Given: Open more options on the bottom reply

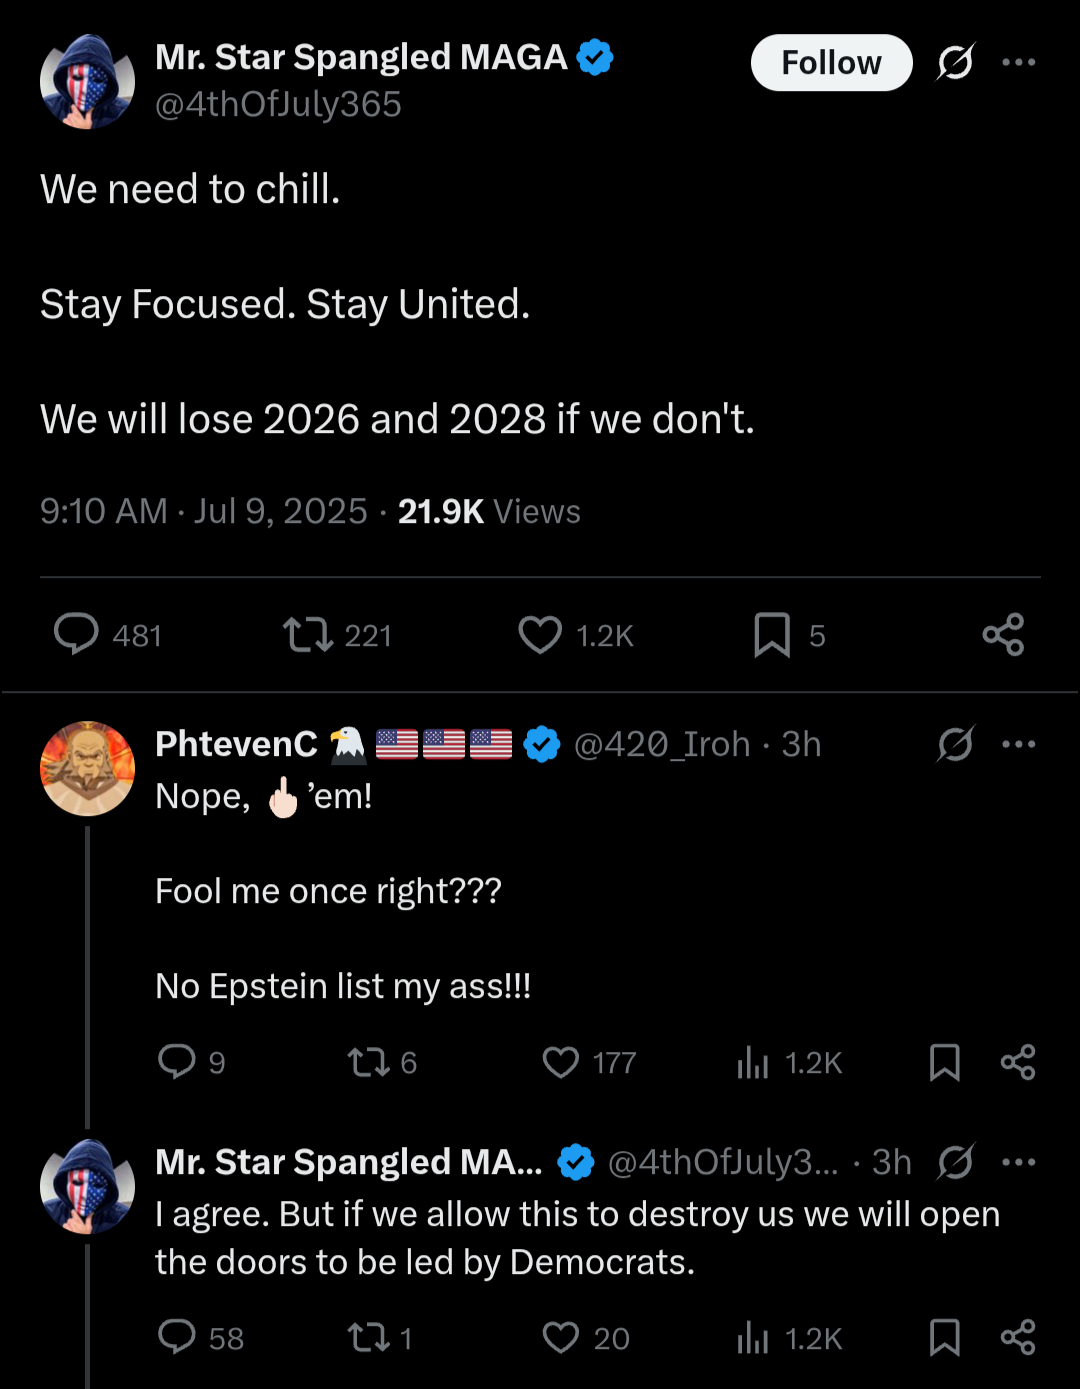Looking at the screenshot, I should click(x=1019, y=1162).
